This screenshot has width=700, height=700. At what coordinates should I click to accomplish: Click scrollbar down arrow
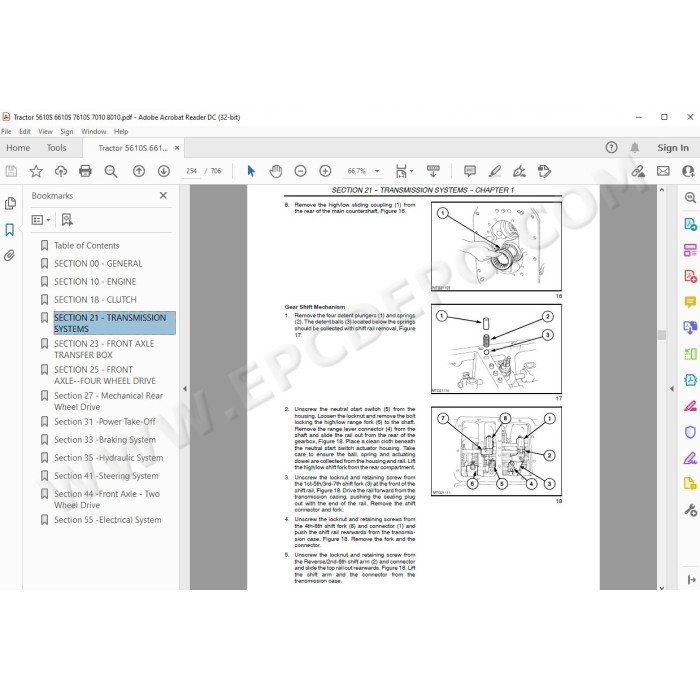662,588
